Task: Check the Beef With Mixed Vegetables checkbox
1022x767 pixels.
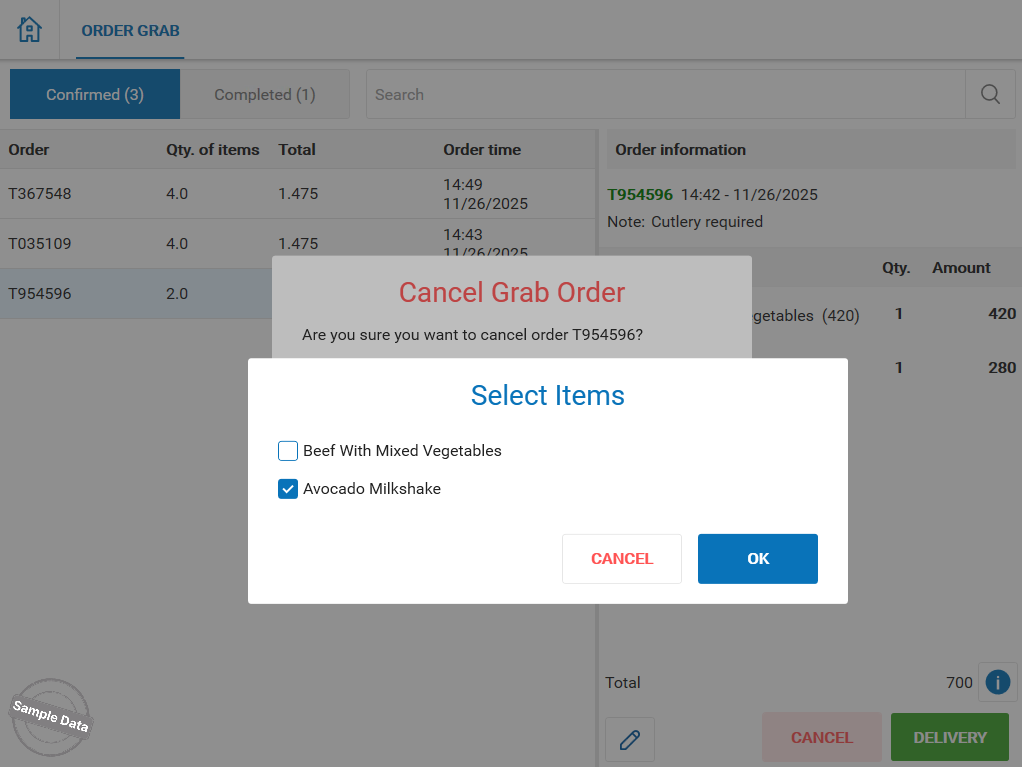Action: pyautogui.click(x=288, y=451)
